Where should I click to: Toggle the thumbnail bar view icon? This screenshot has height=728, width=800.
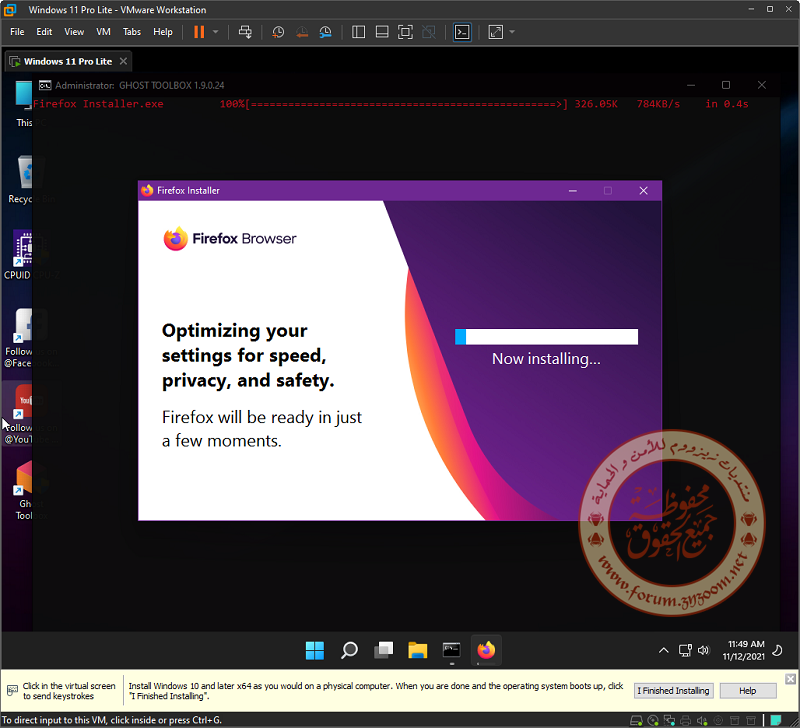click(382, 32)
